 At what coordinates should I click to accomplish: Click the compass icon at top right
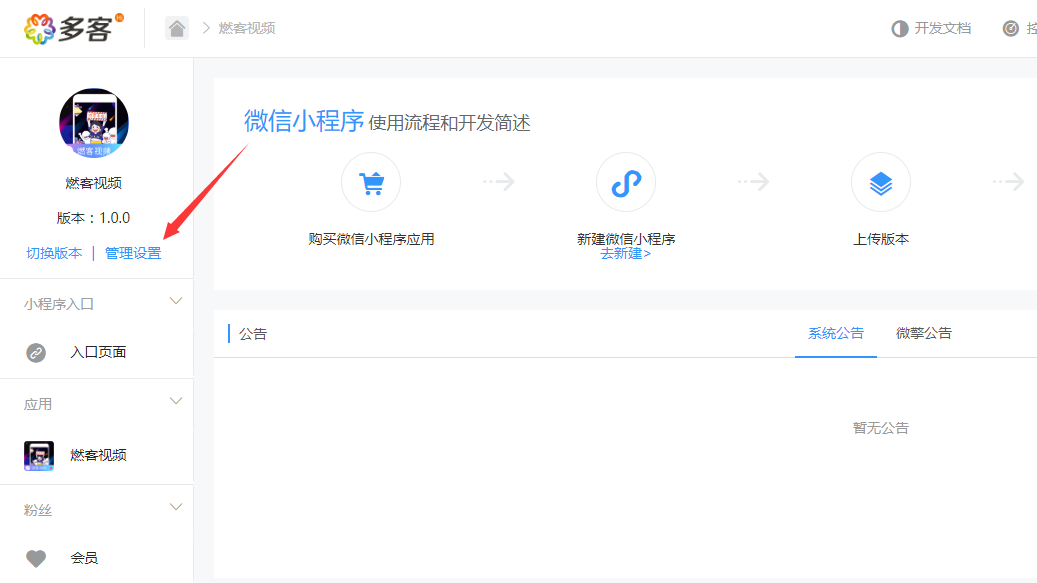[x=1011, y=28]
